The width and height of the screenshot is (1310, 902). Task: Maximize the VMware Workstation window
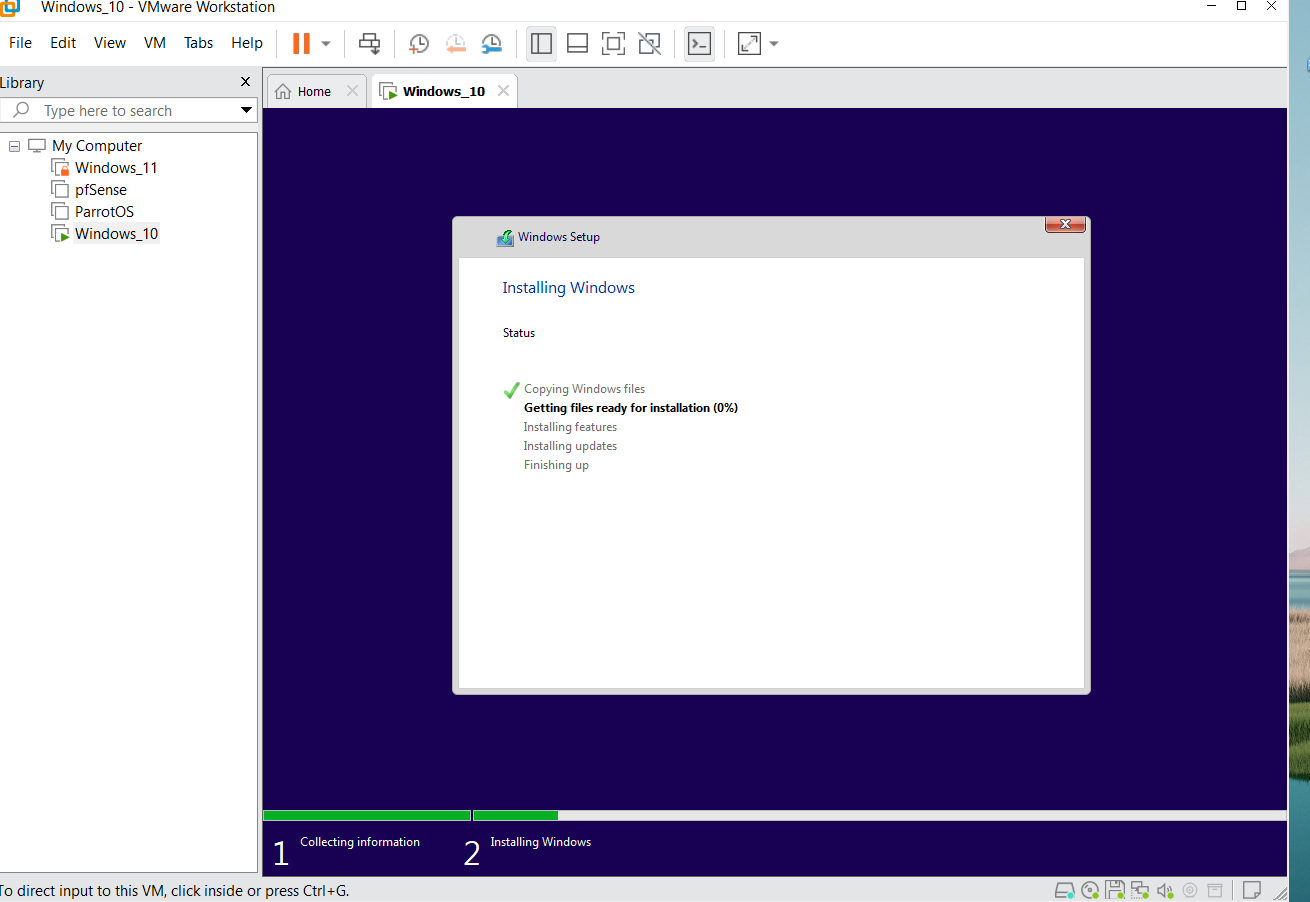(x=1241, y=6)
